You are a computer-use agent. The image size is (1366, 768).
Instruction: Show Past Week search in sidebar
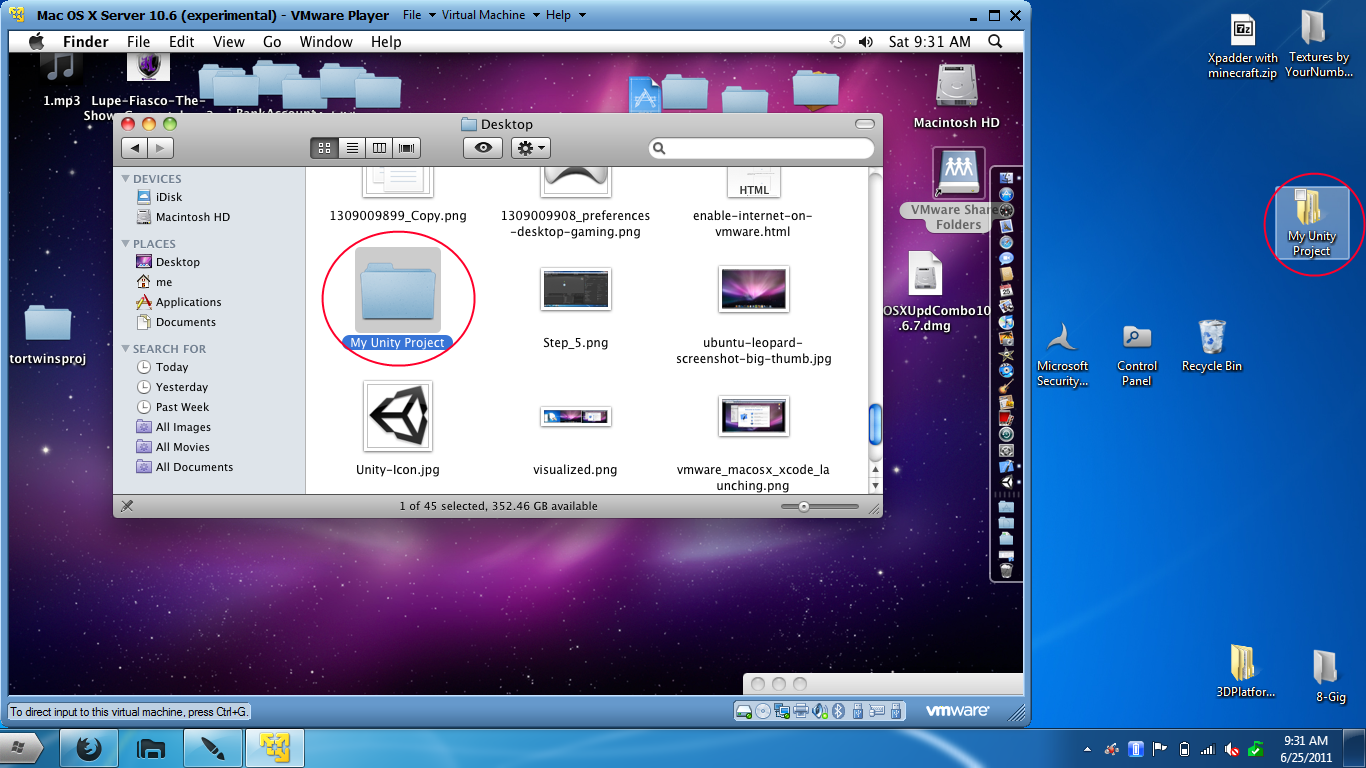tap(182, 407)
